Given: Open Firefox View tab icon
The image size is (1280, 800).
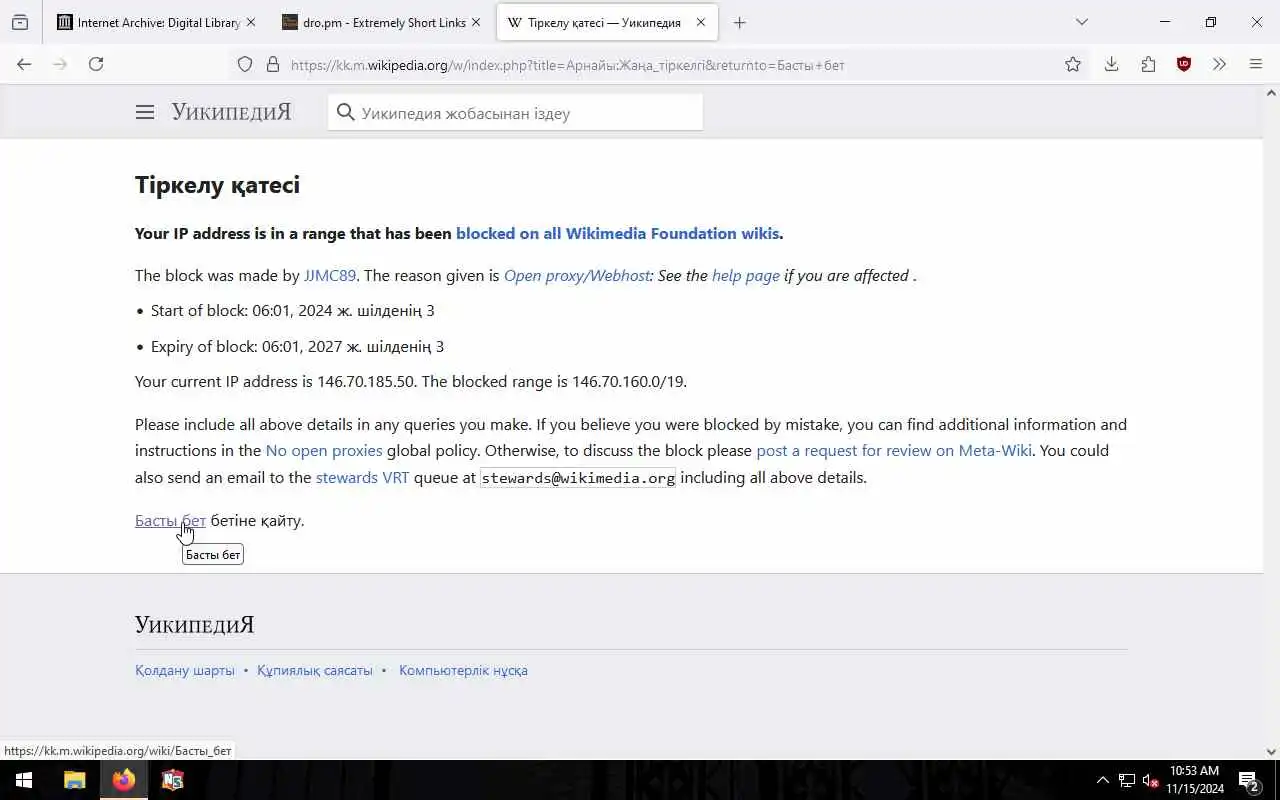Looking at the screenshot, I should 20,22.
